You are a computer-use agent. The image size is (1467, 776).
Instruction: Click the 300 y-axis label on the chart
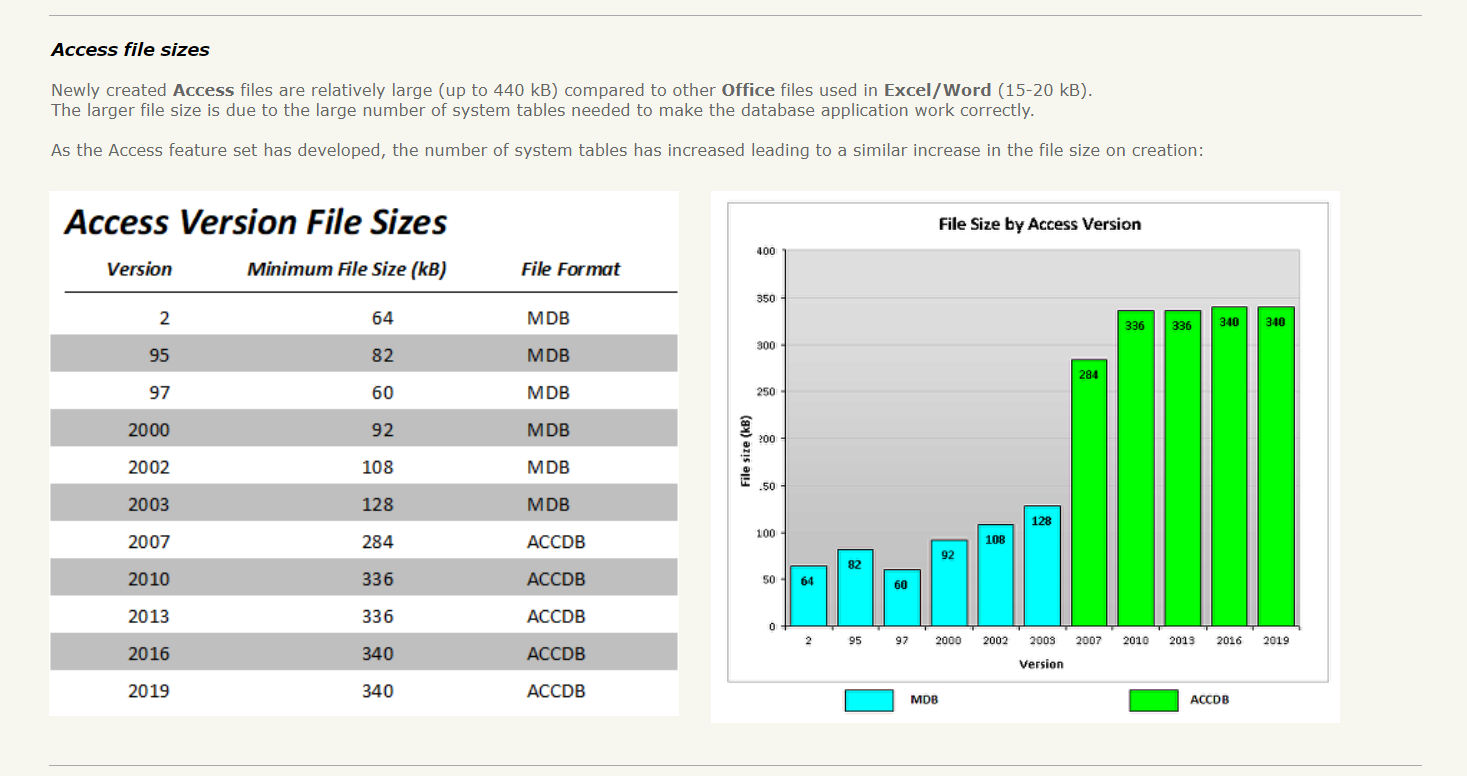click(x=765, y=345)
